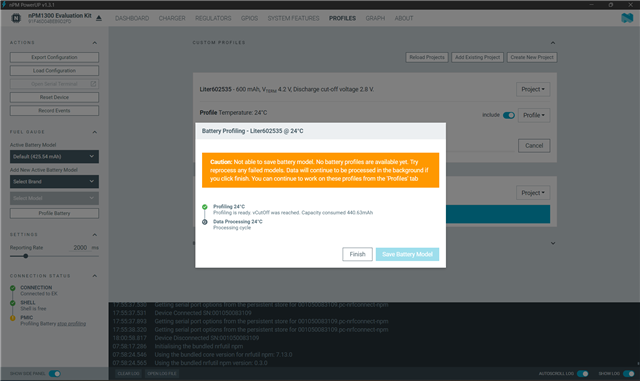Click the Record Events button

(54, 111)
